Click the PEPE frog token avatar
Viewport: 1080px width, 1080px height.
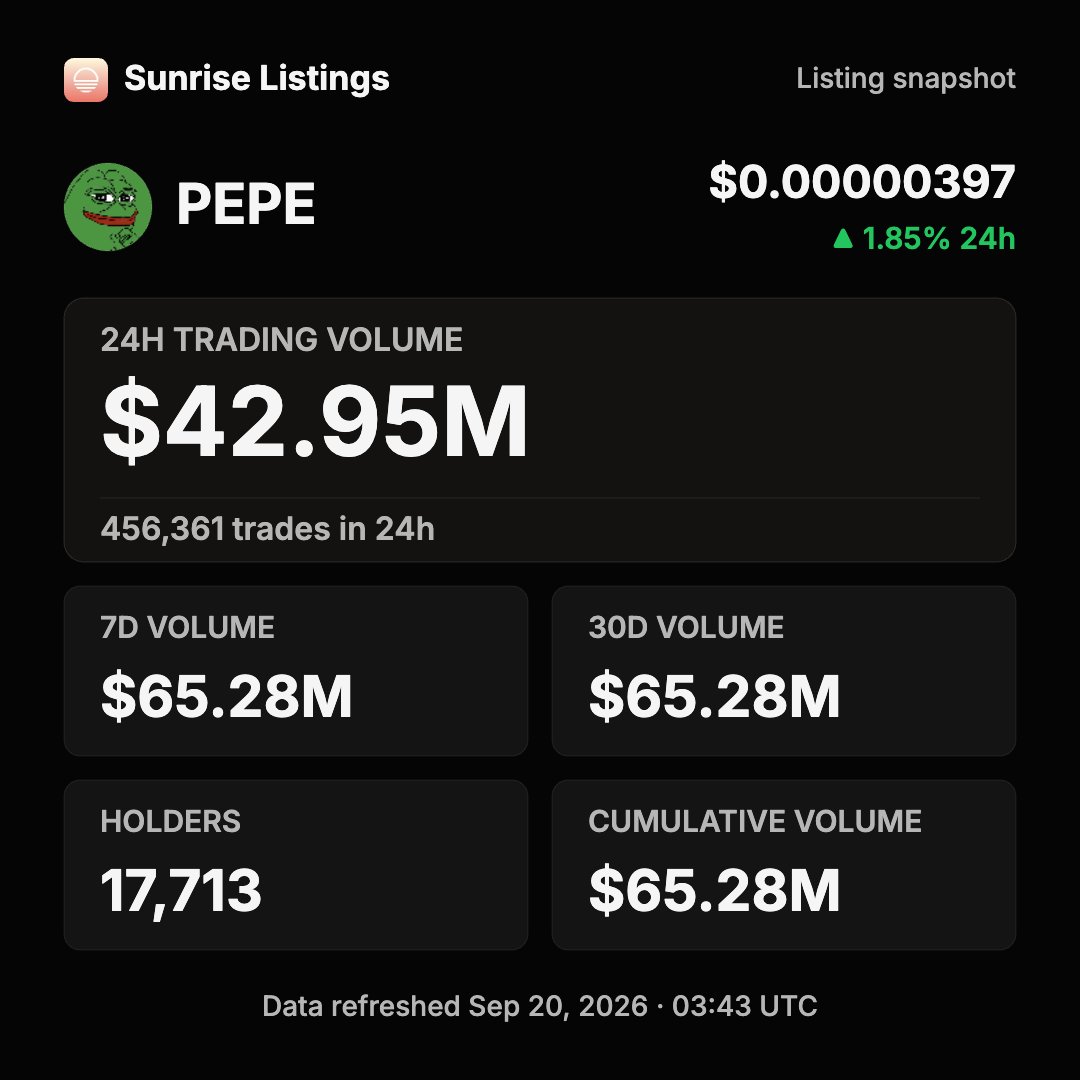pyautogui.click(x=107, y=207)
